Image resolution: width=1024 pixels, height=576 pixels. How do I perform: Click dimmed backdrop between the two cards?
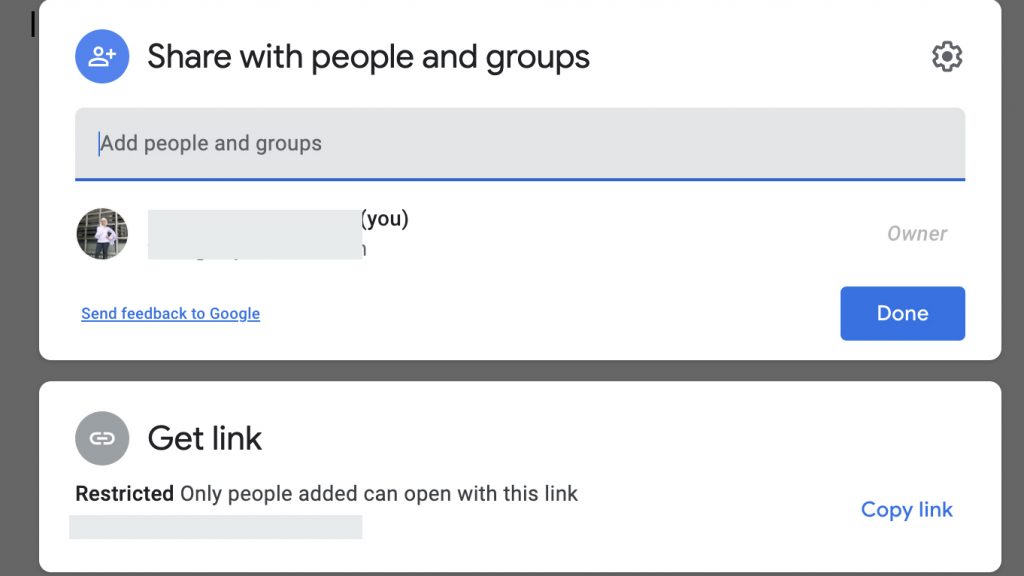point(520,370)
